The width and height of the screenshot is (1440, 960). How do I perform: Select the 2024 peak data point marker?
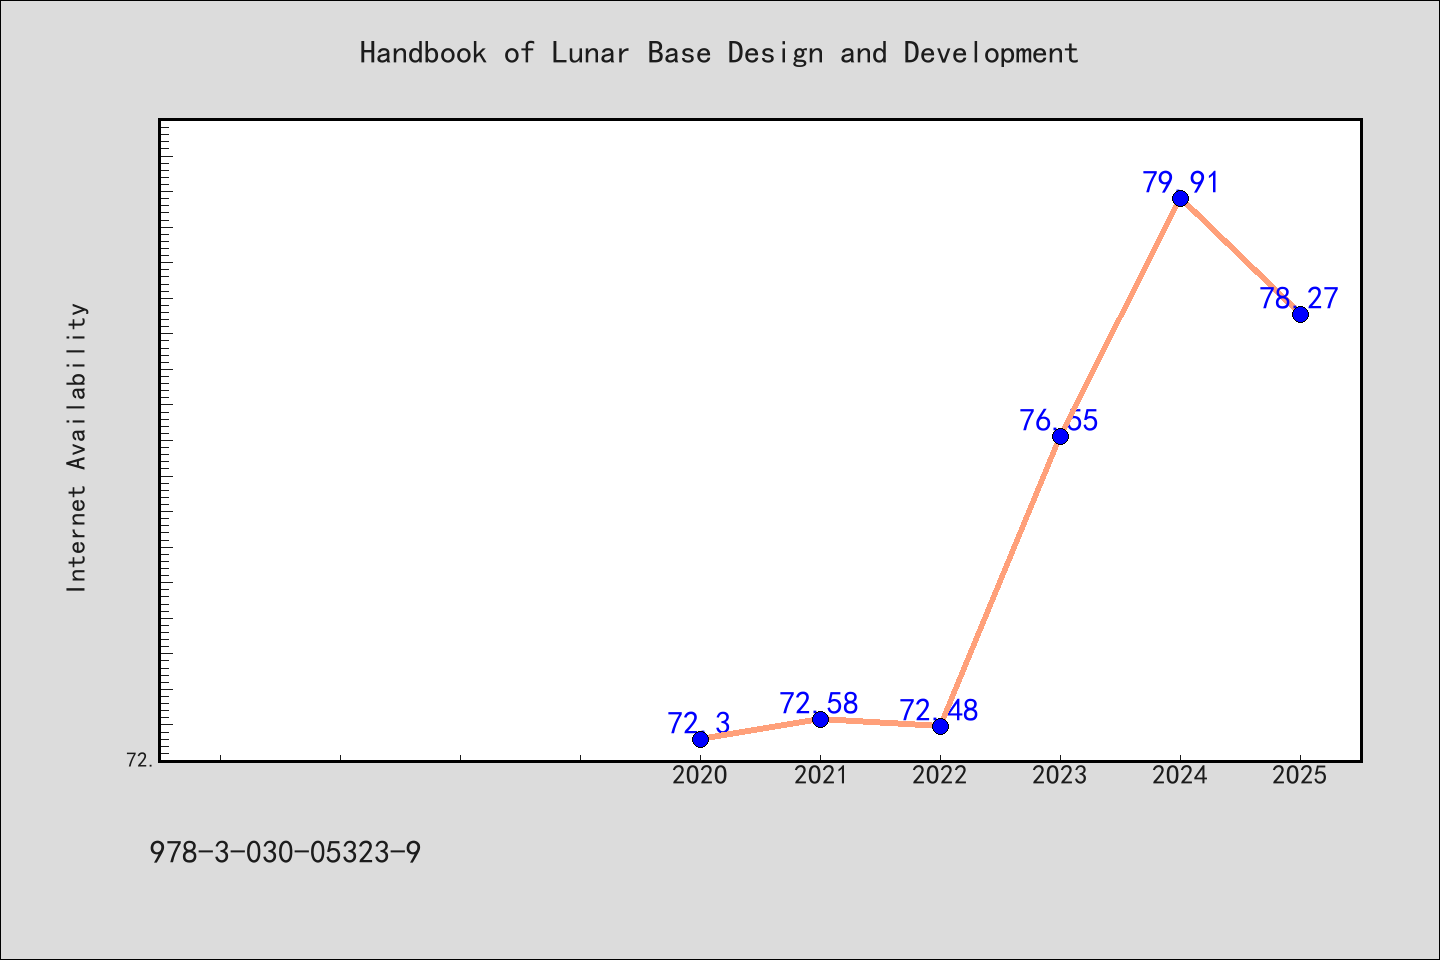coord(1180,198)
